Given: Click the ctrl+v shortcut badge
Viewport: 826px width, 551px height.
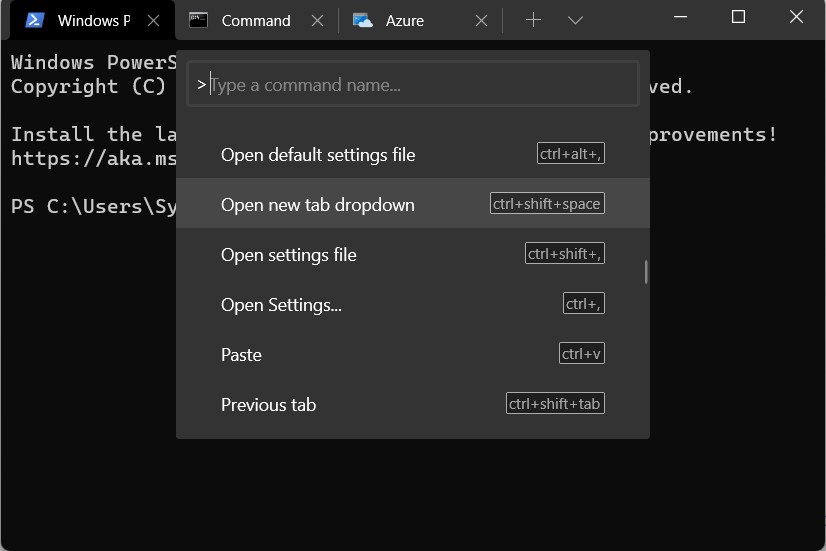Looking at the screenshot, I should [x=582, y=353].
